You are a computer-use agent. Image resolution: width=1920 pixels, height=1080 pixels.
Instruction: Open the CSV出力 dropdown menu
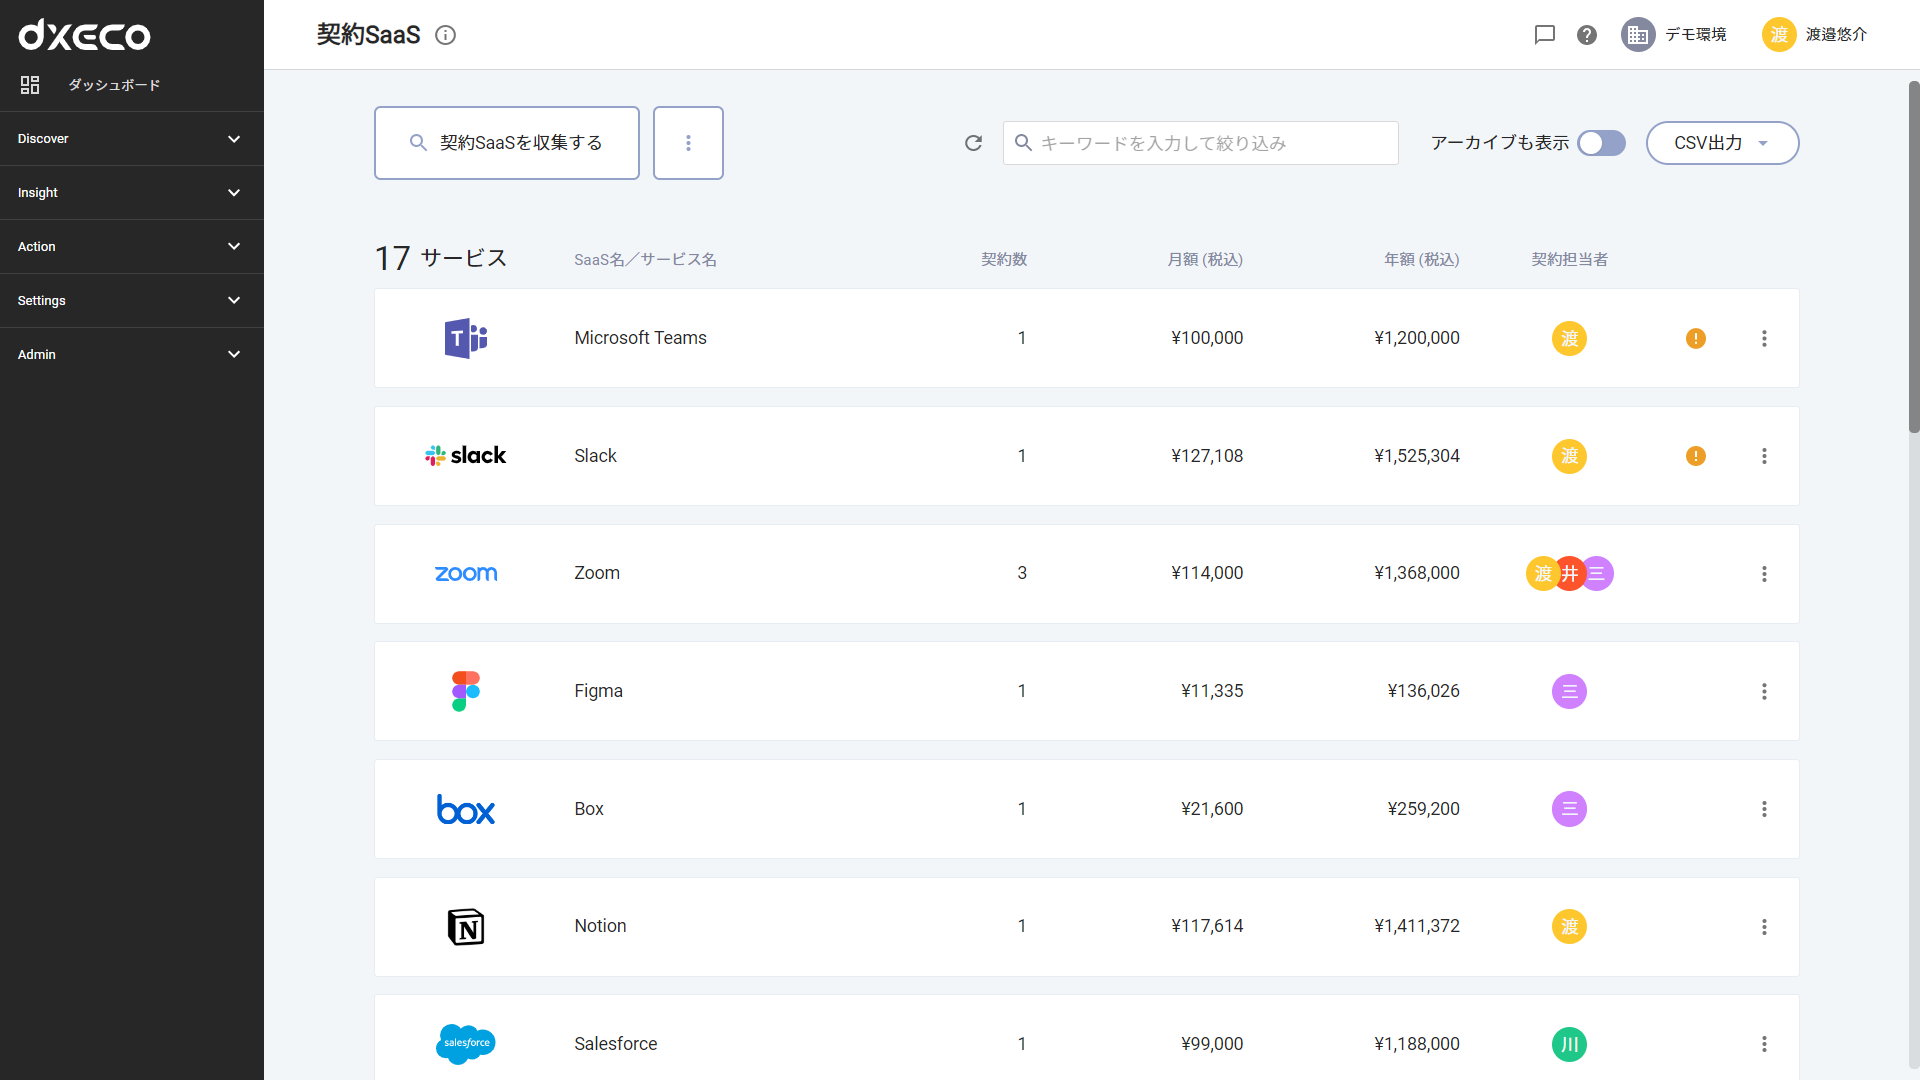tap(1764, 142)
